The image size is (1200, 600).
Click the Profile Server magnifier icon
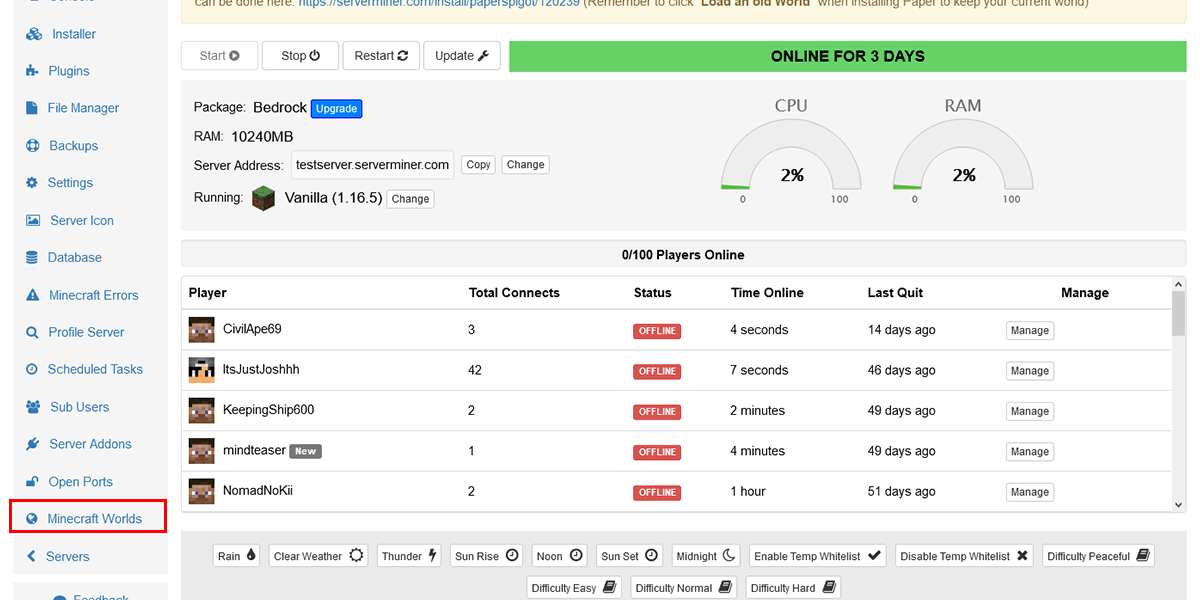pos(33,332)
